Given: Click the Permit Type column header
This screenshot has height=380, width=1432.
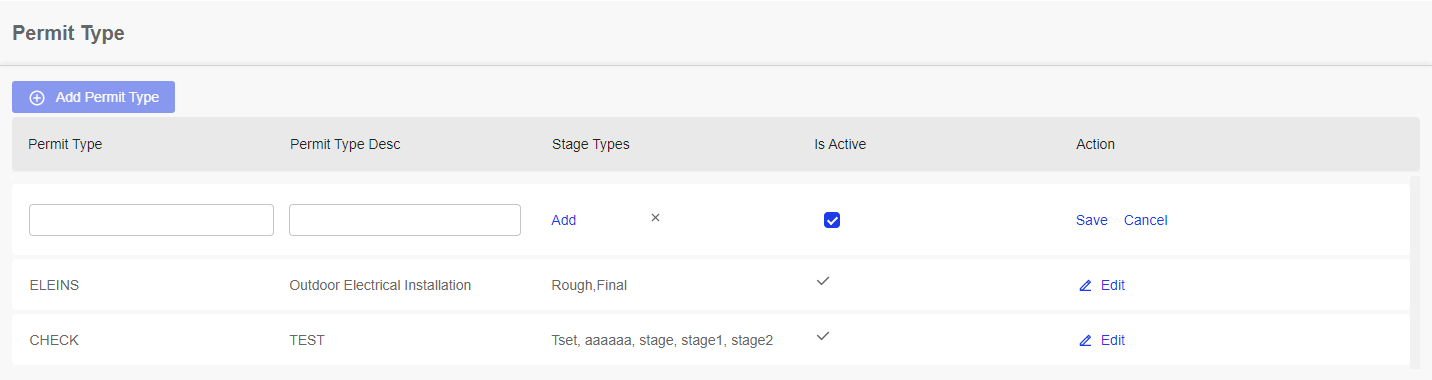Looking at the screenshot, I should (x=65, y=144).
